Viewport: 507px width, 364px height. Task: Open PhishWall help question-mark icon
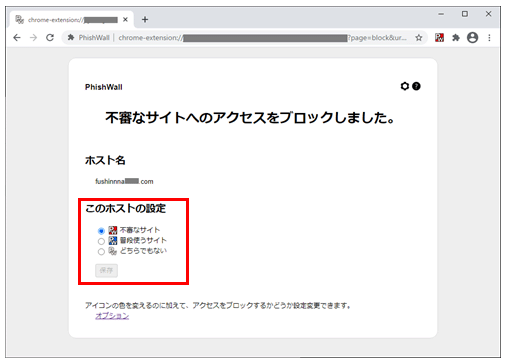pyautogui.click(x=416, y=86)
